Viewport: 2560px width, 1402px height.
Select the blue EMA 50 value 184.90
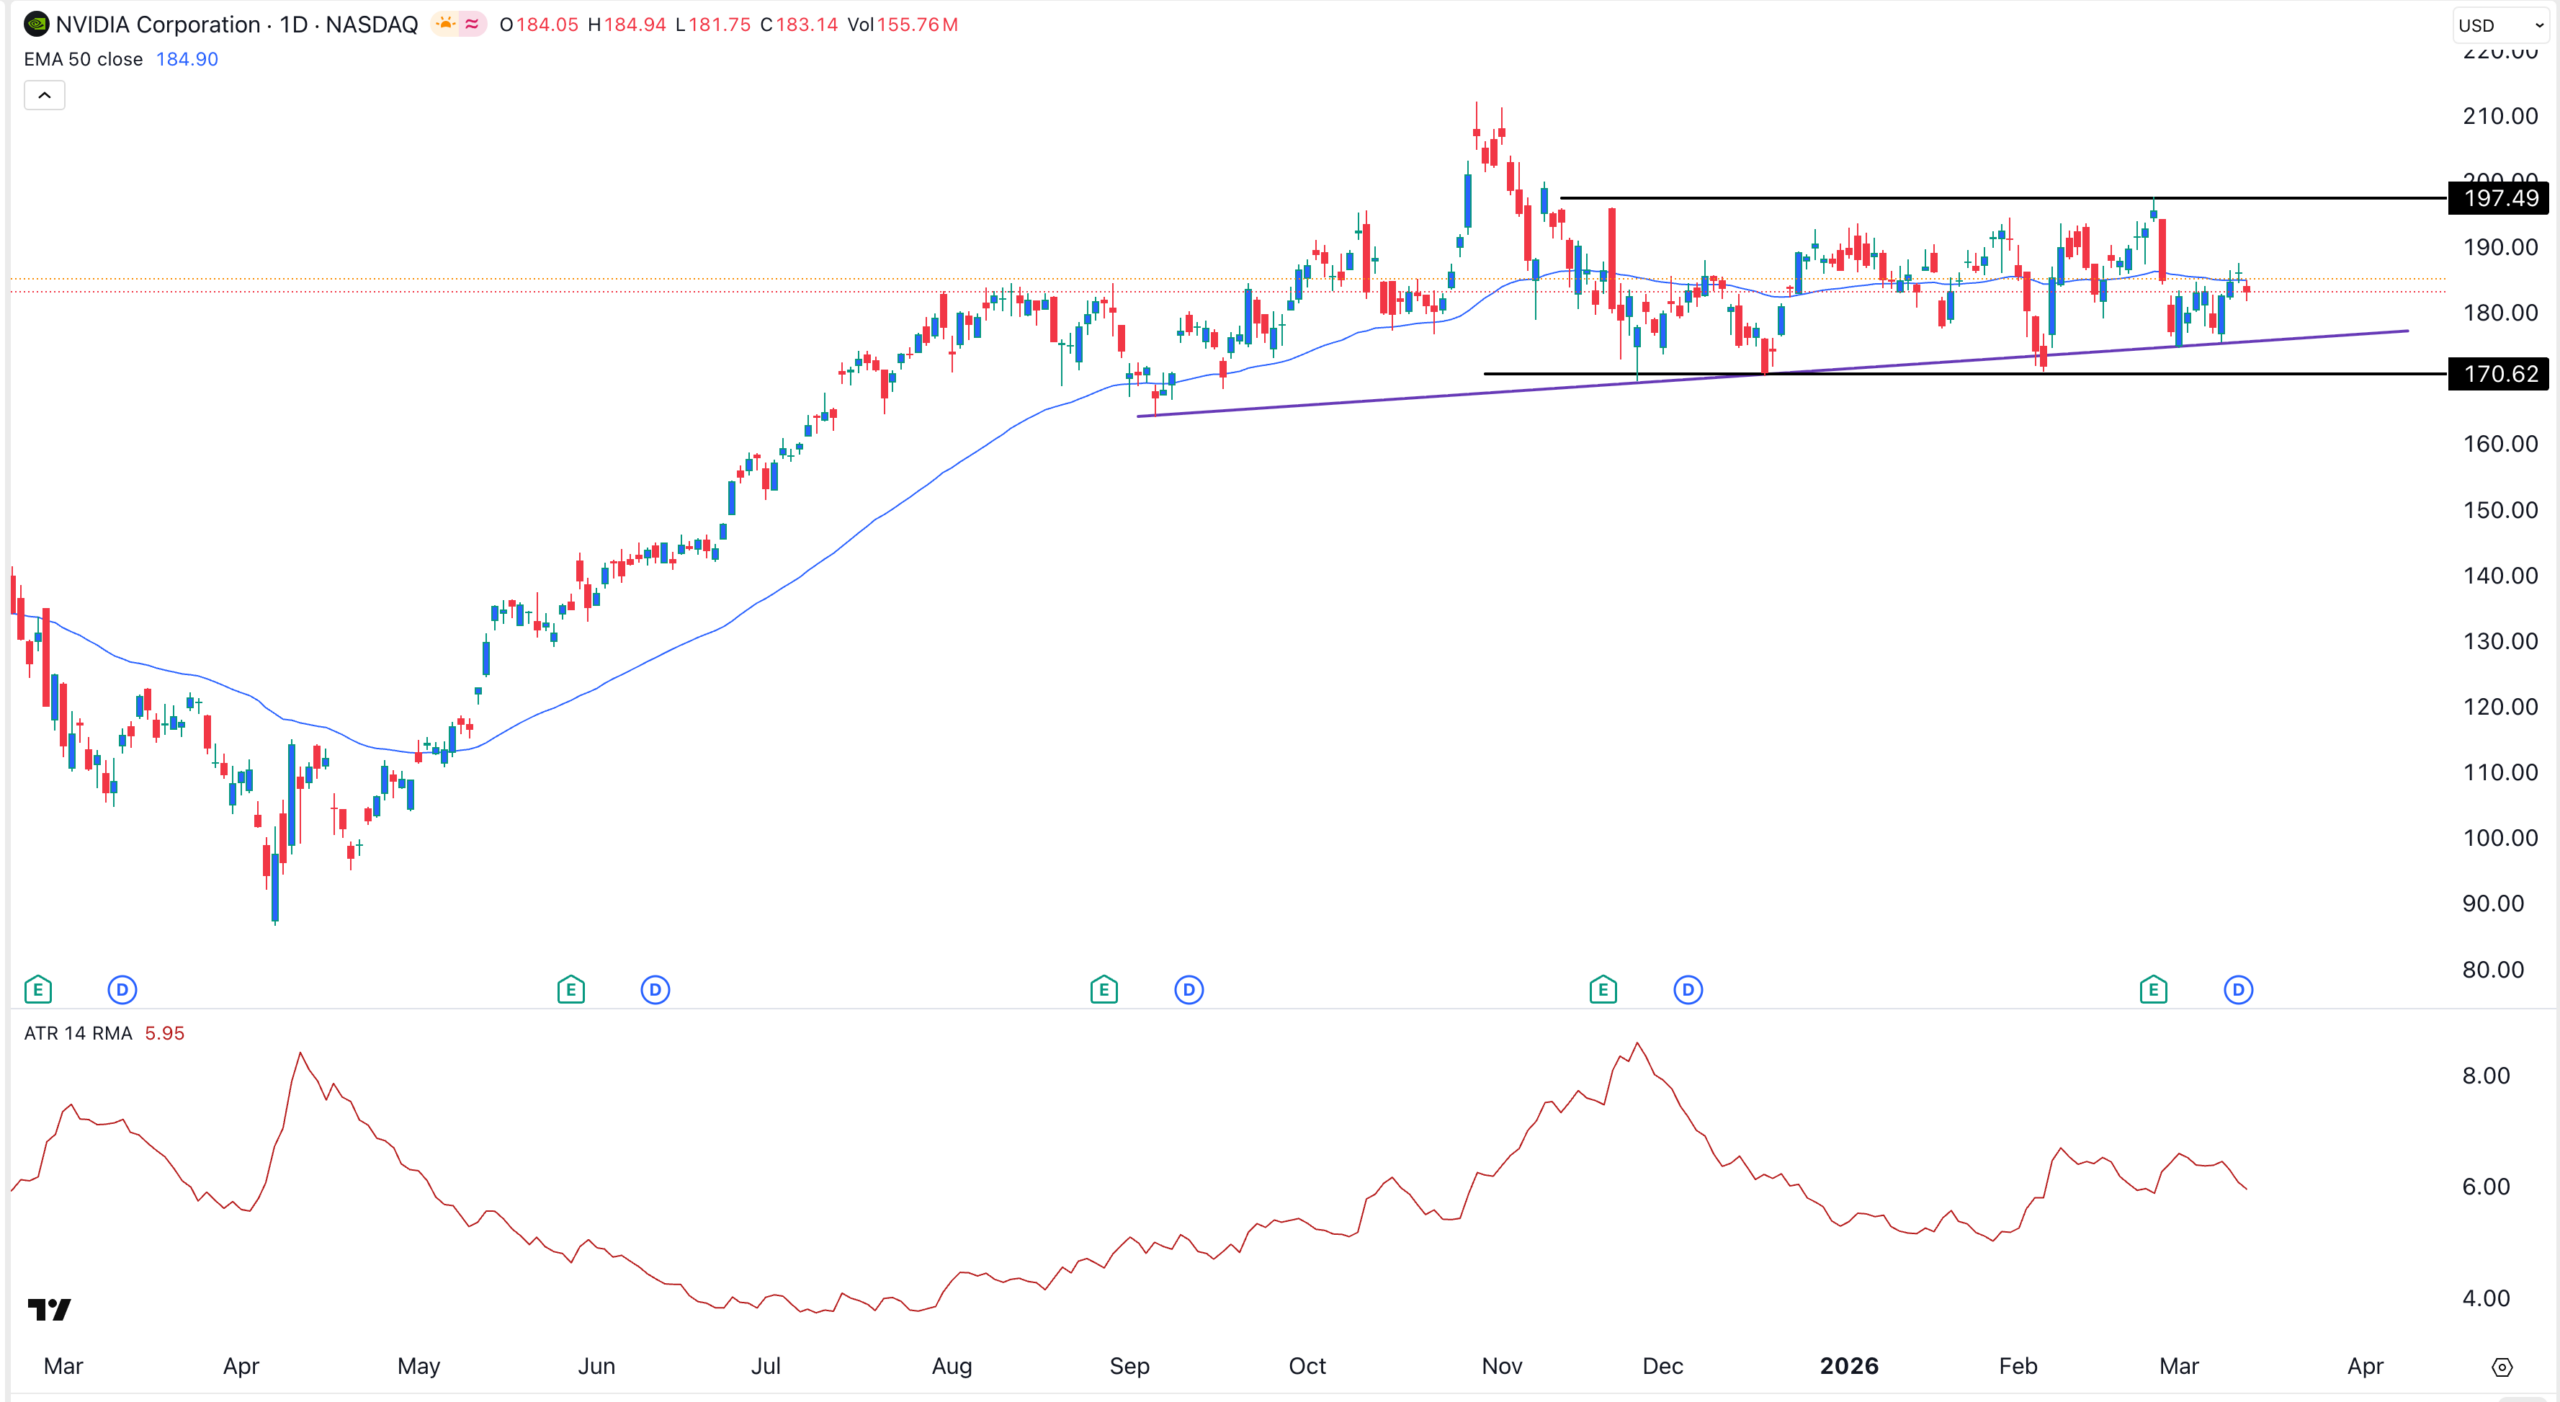[187, 59]
